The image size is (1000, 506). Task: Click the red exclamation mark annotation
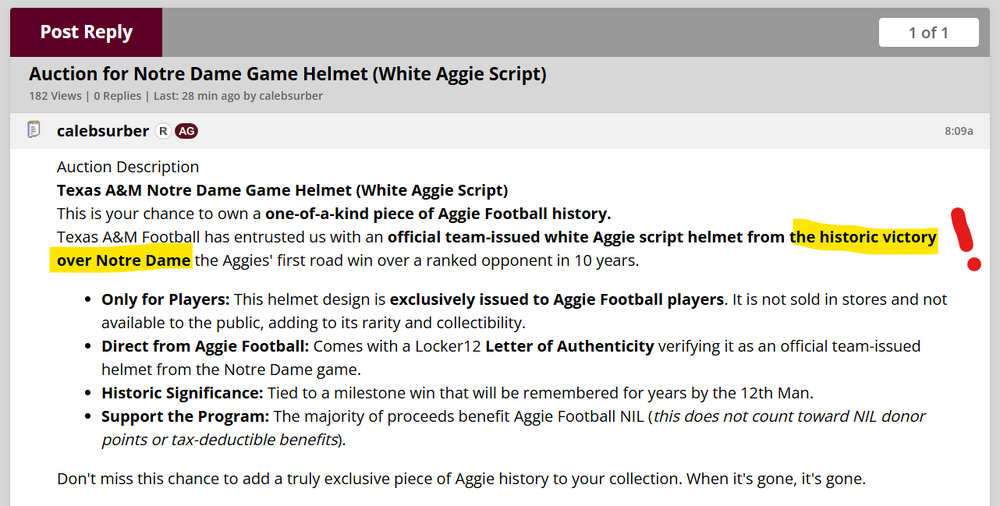coord(966,240)
